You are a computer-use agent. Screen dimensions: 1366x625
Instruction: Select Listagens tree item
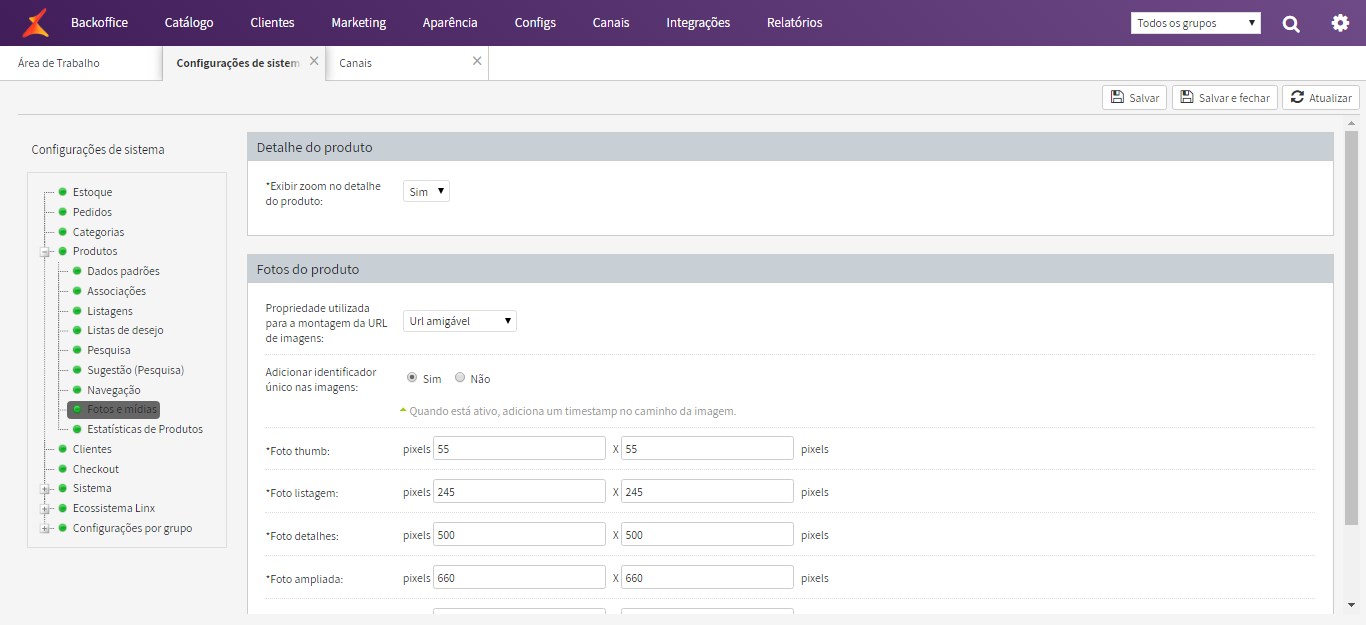[x=110, y=311]
